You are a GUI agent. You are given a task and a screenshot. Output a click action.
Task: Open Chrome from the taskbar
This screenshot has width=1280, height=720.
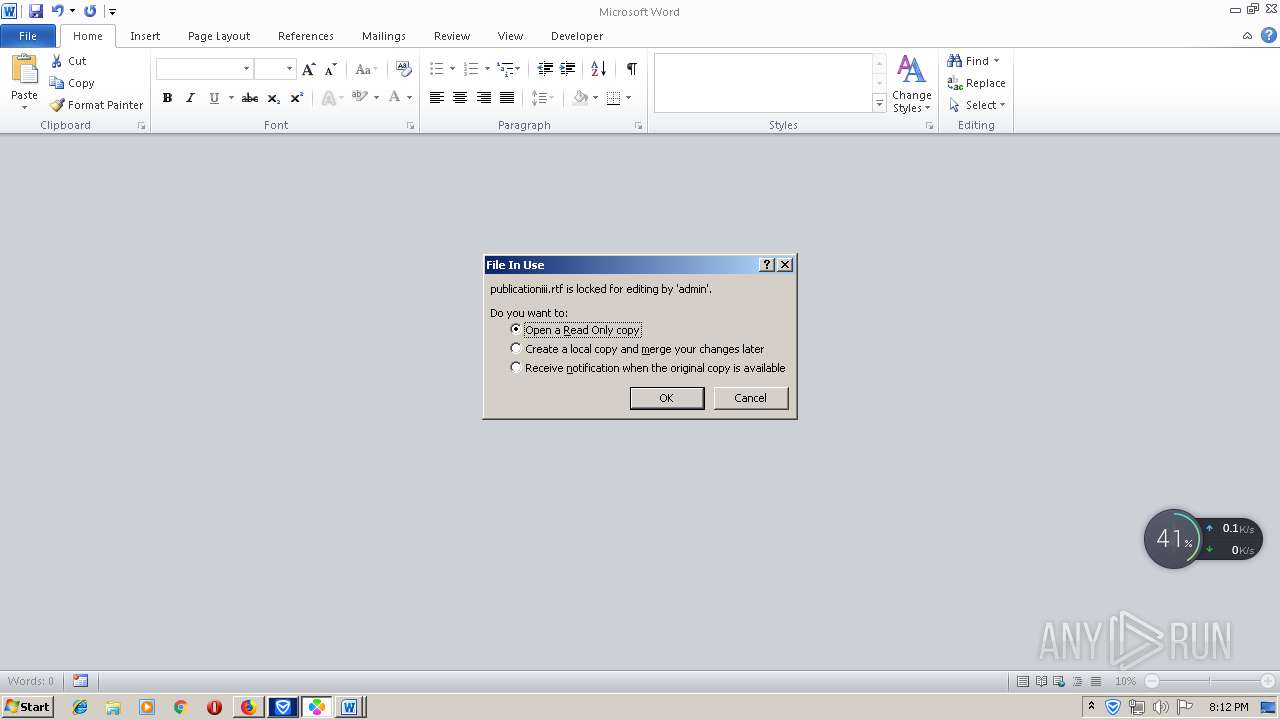tap(180, 707)
